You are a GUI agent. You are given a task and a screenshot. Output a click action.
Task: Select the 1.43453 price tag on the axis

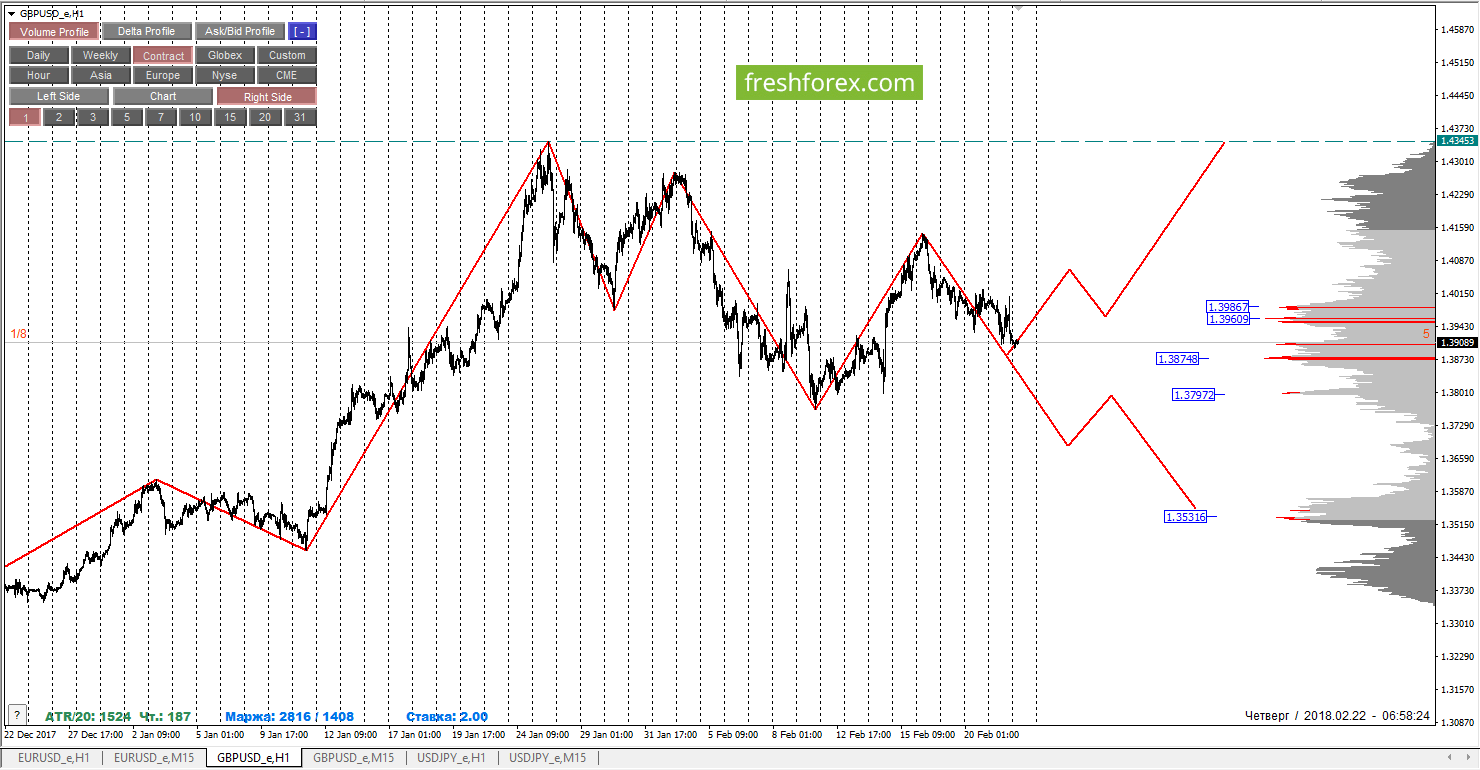(1457, 141)
